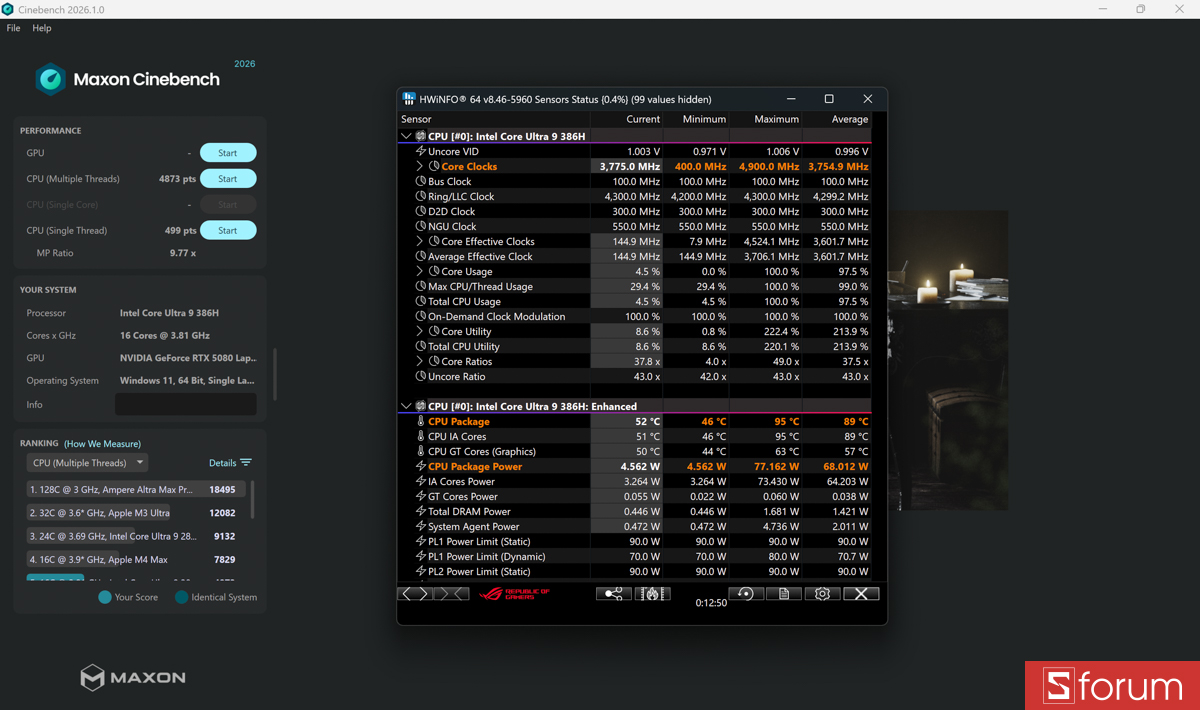Select the Uncore Ratio sensor row

(634, 376)
